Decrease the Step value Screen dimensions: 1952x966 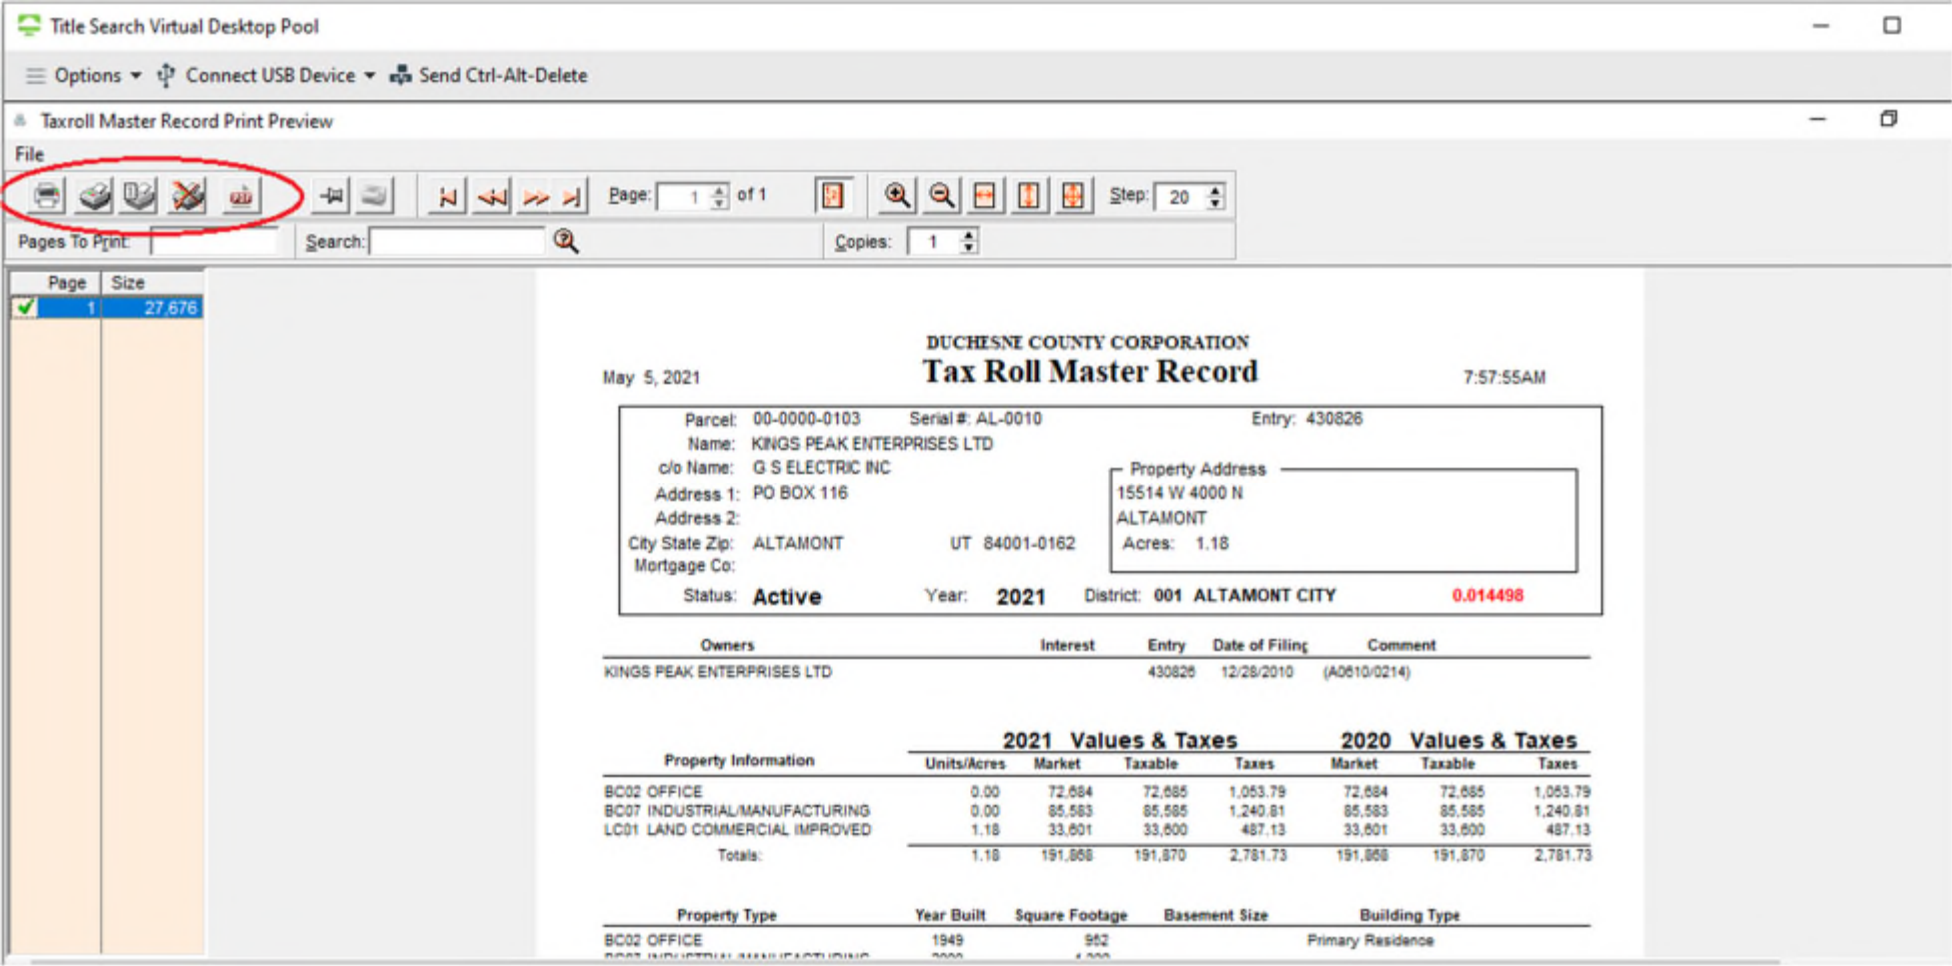[1215, 203]
